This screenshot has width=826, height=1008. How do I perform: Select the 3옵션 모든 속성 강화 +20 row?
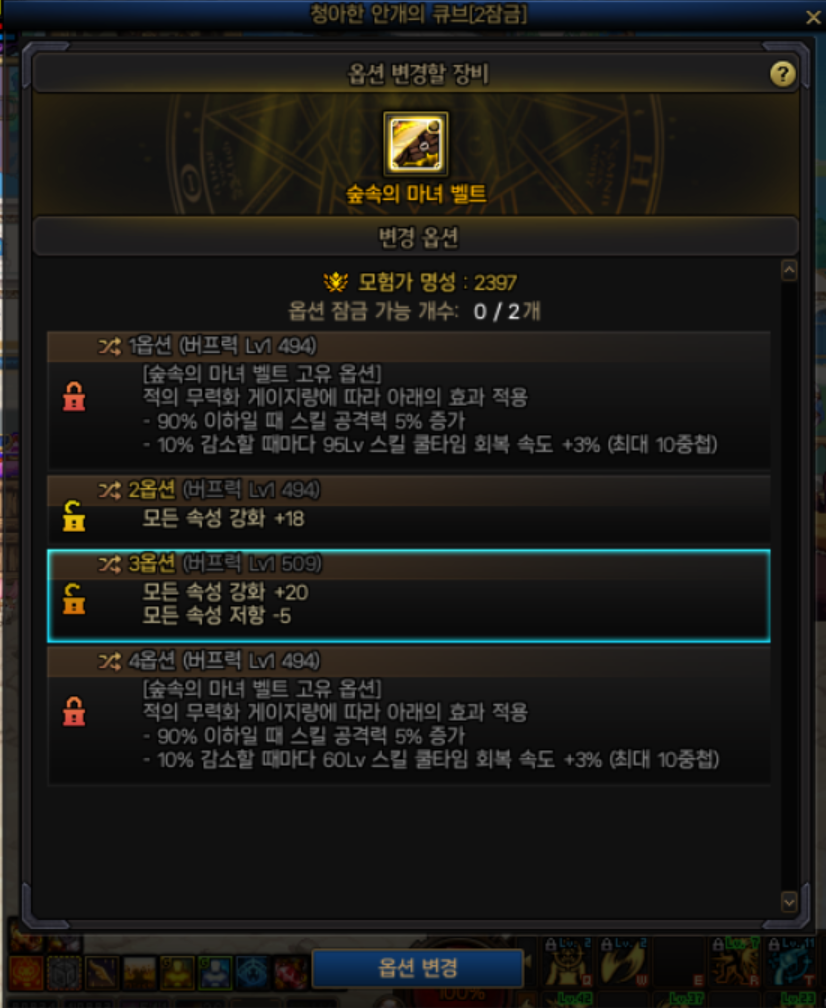409,596
